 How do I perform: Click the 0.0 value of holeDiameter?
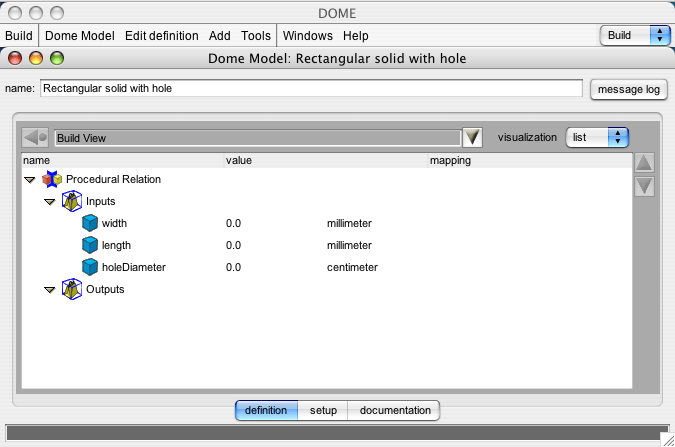click(x=233, y=267)
